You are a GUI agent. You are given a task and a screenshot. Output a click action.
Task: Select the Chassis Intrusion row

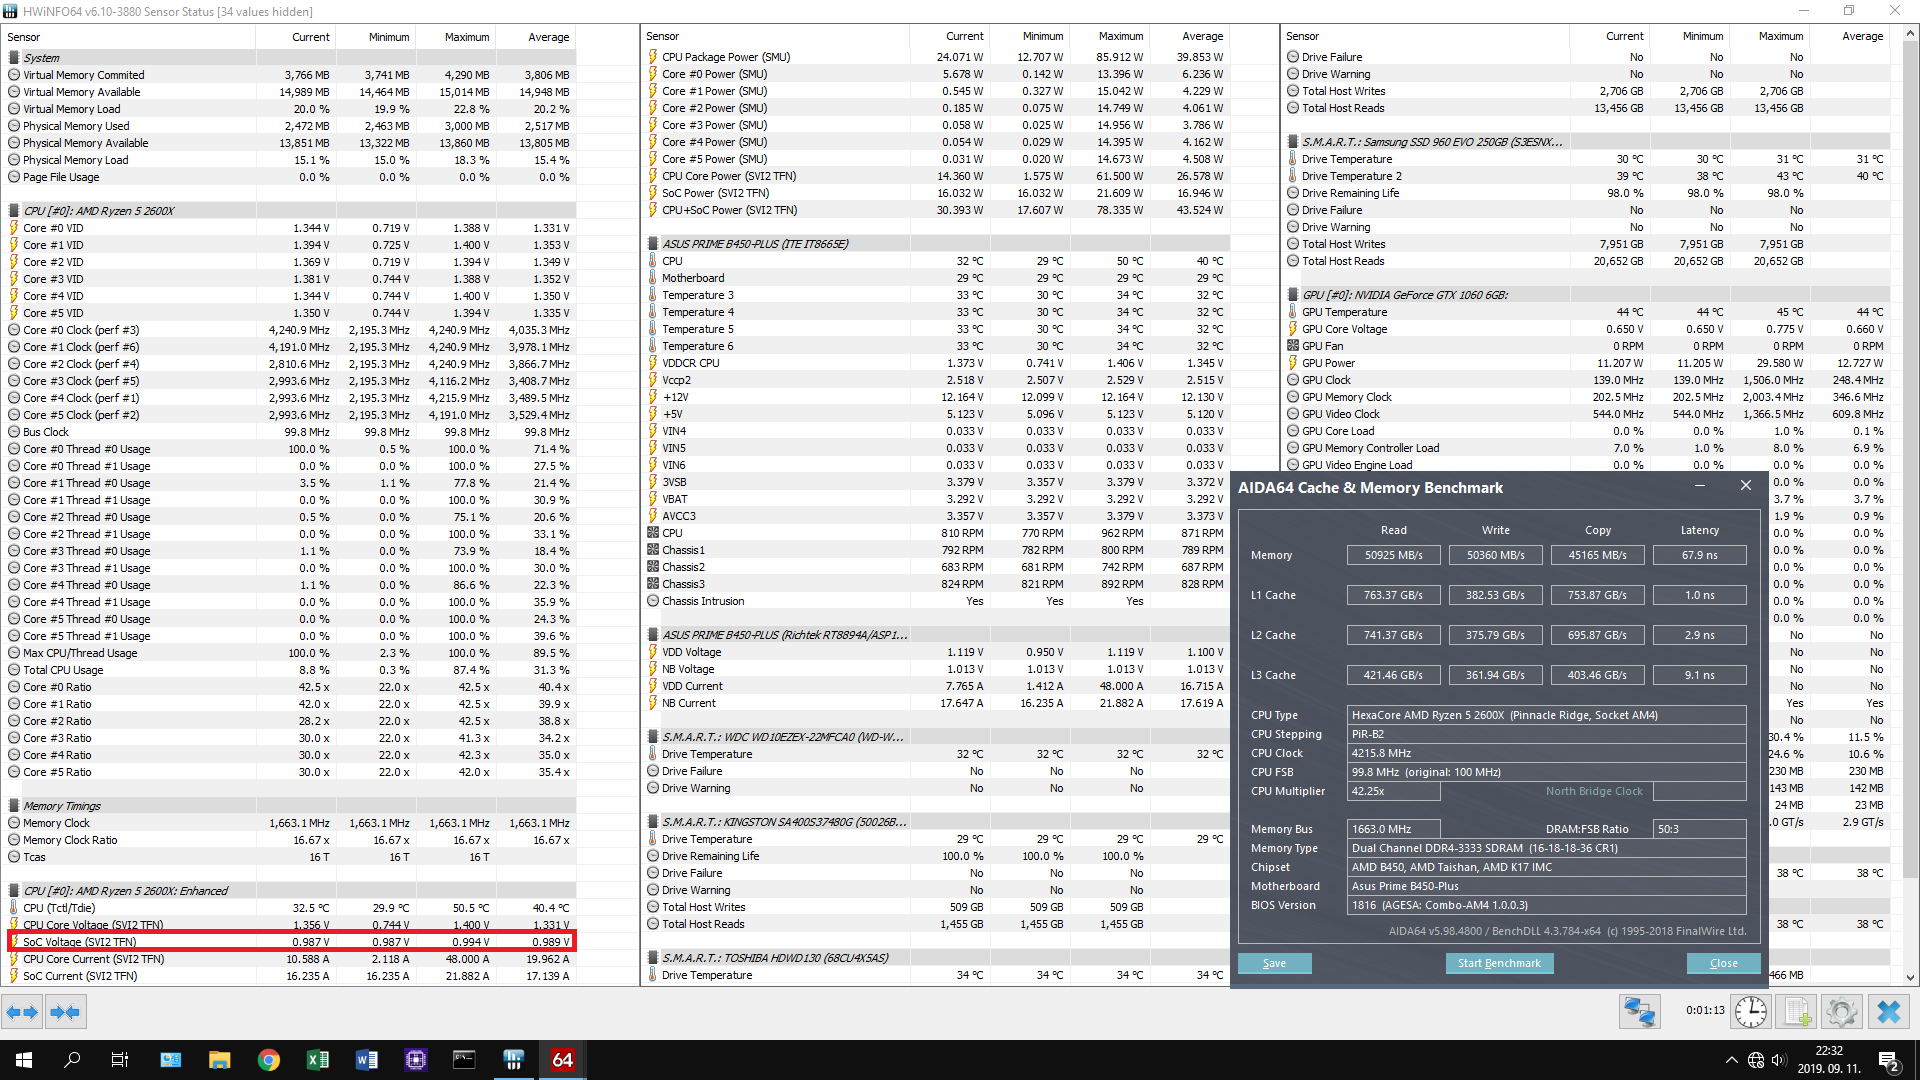pos(936,601)
